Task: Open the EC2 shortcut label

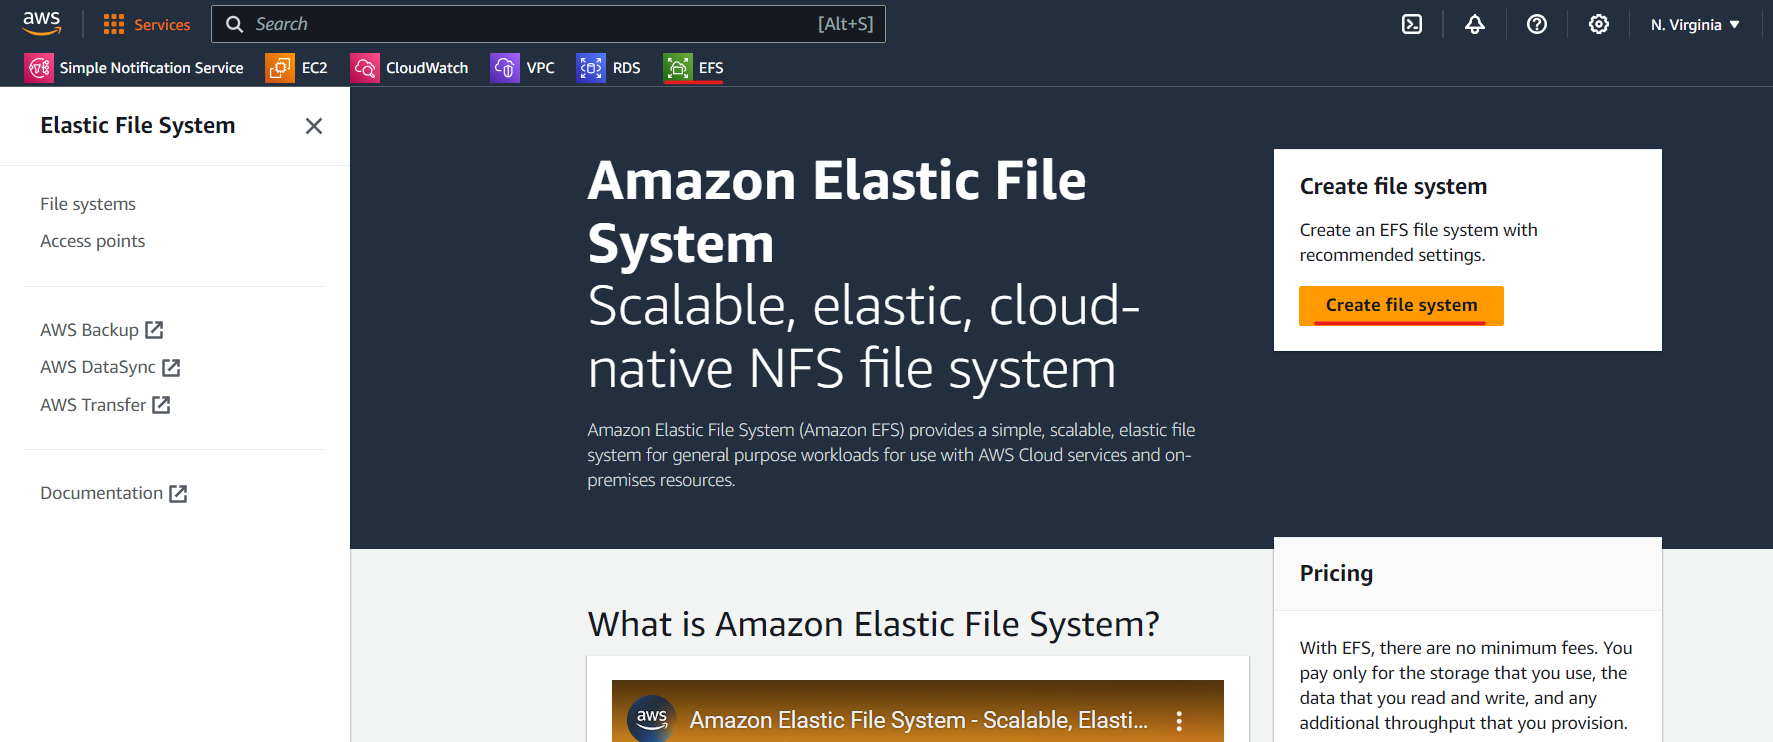Action: click(315, 68)
